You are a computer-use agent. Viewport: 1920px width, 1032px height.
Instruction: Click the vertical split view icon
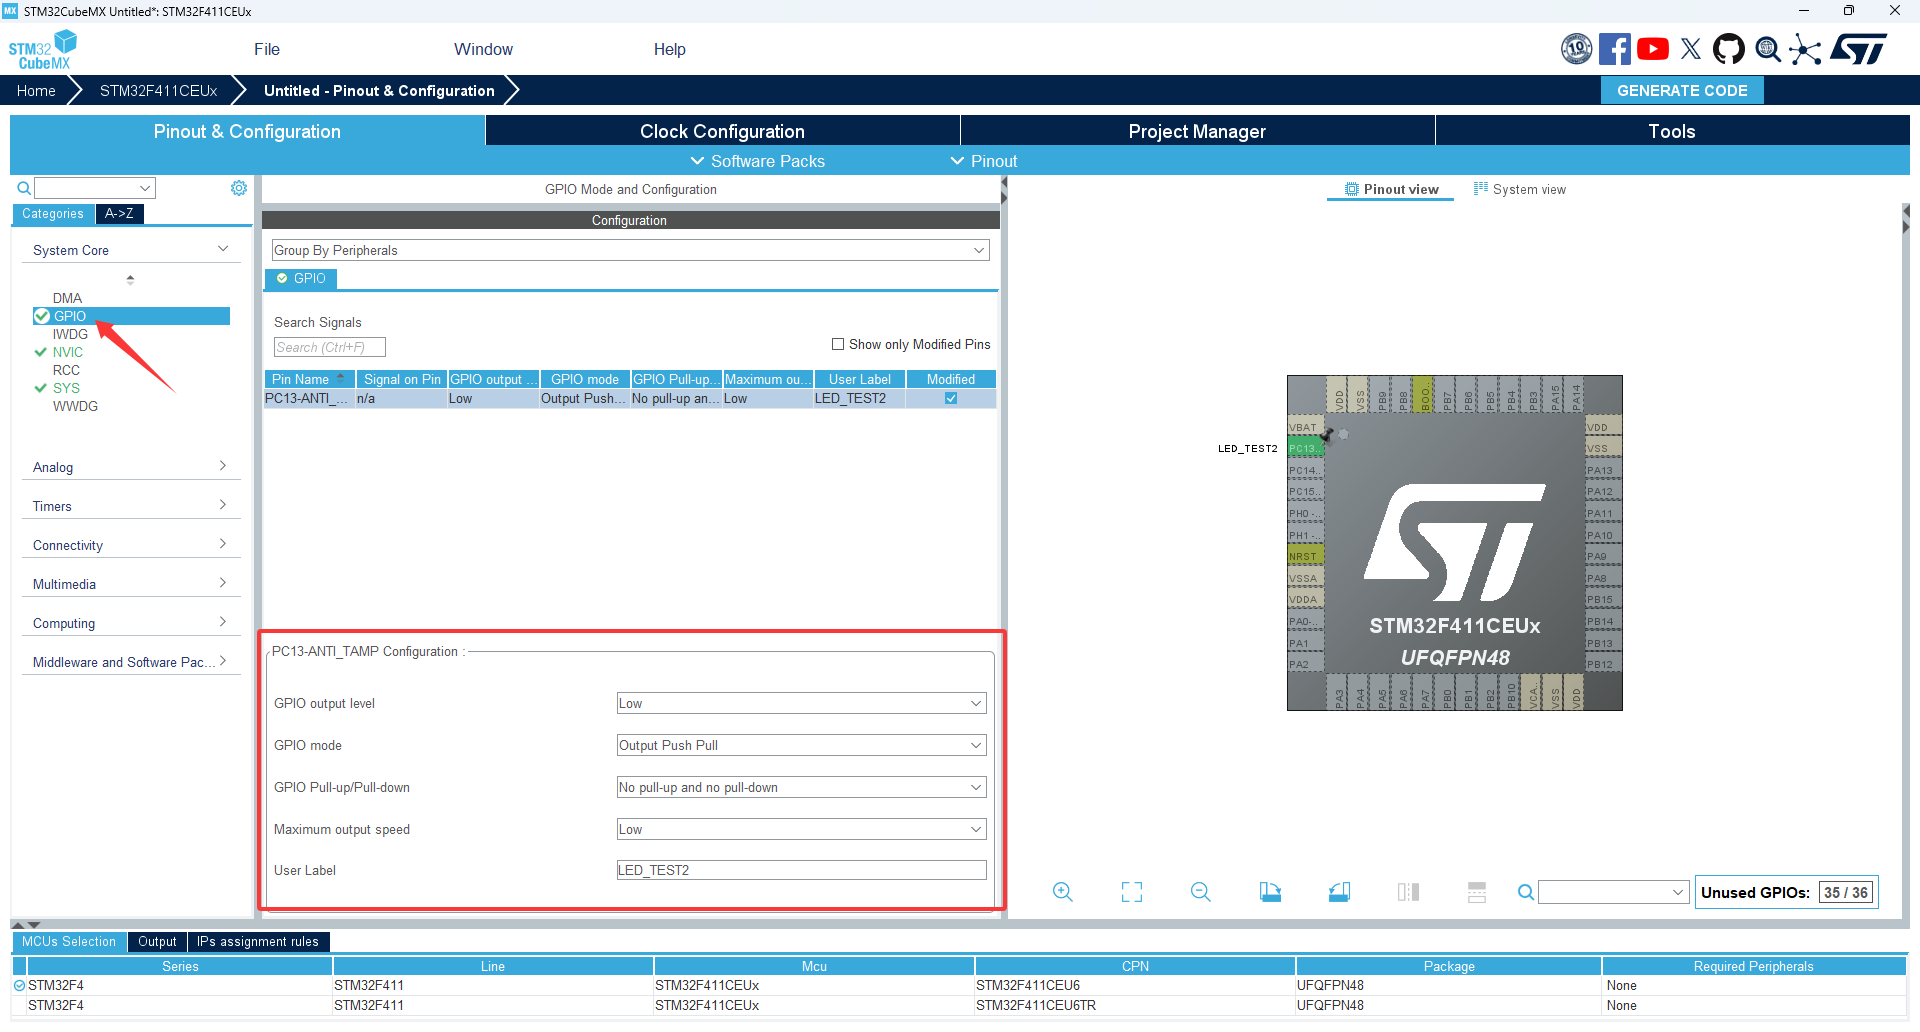click(1408, 892)
